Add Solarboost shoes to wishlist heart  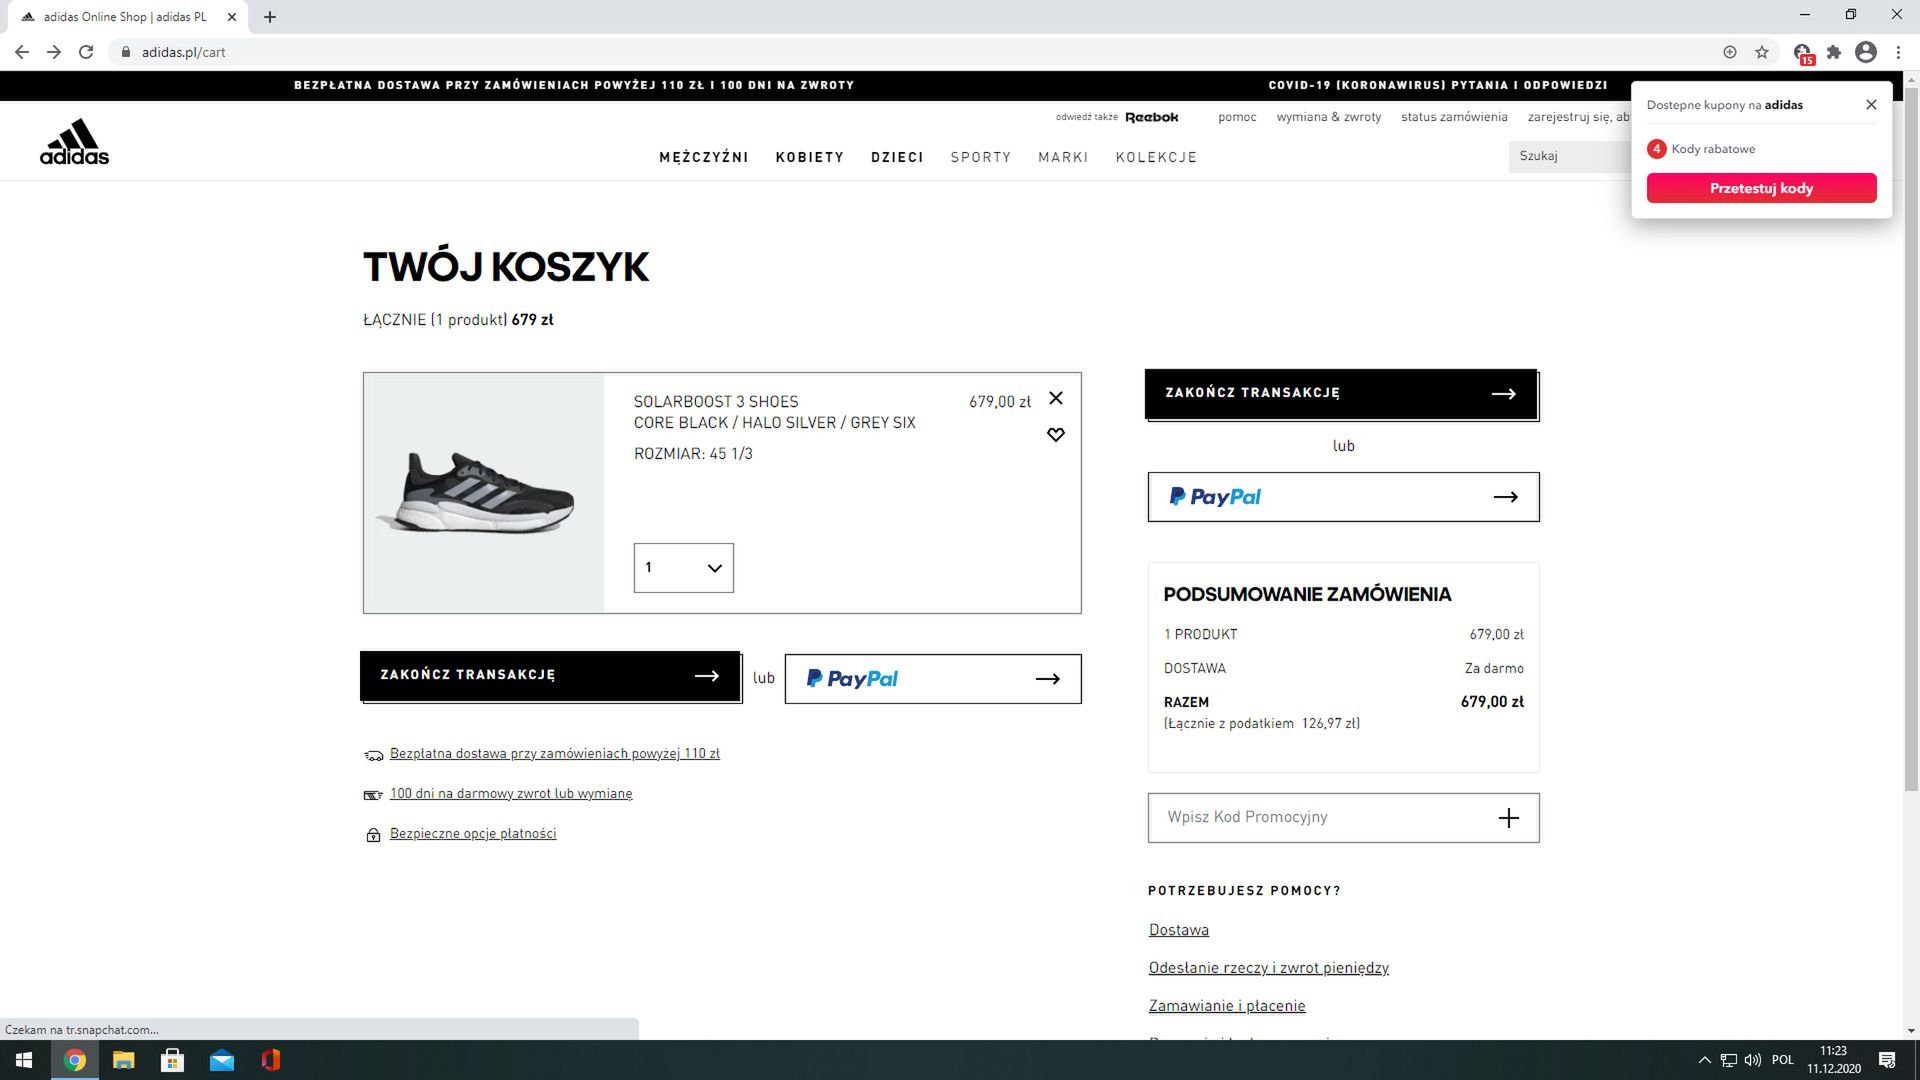pos(1055,435)
